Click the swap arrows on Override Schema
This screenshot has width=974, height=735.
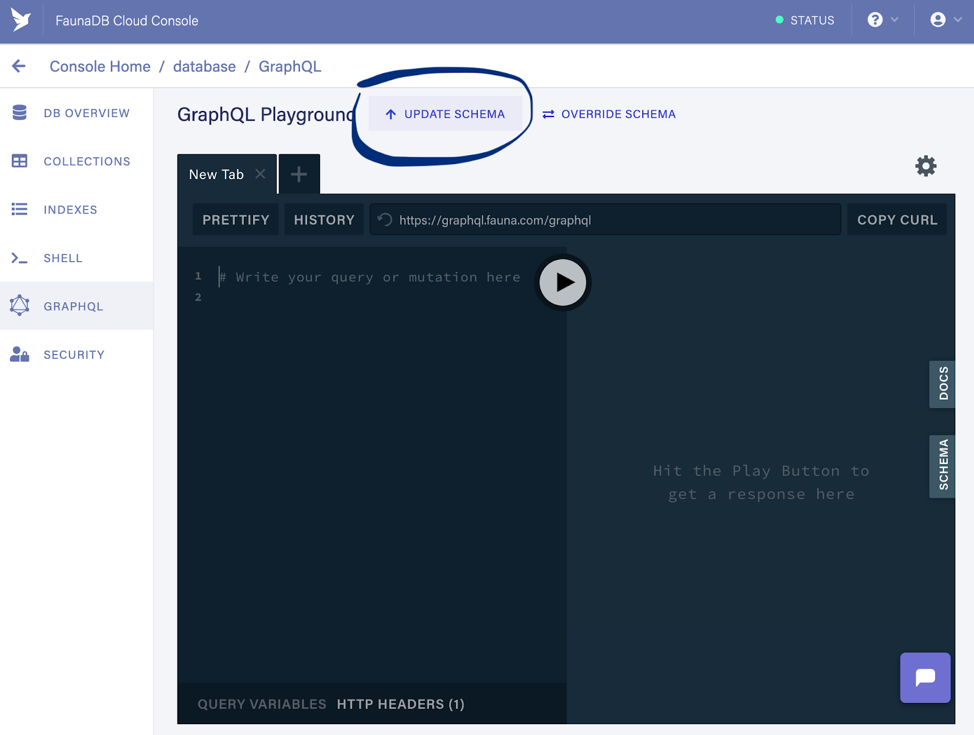click(548, 114)
